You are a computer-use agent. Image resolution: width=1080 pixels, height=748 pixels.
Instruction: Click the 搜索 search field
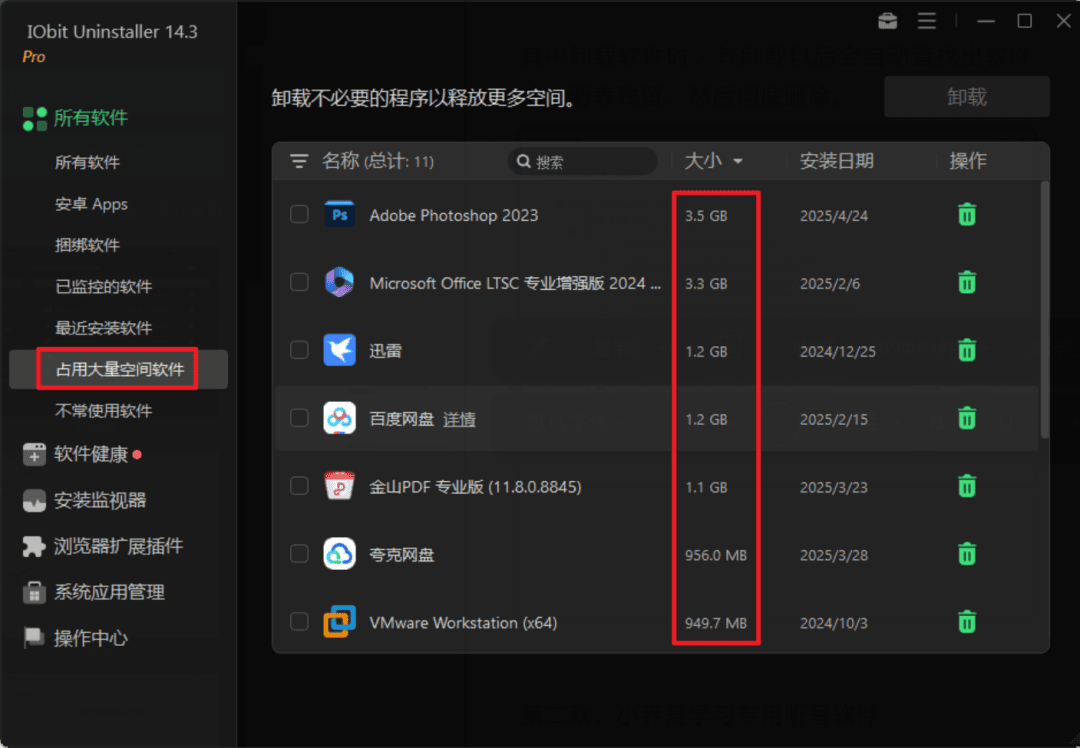[582, 161]
